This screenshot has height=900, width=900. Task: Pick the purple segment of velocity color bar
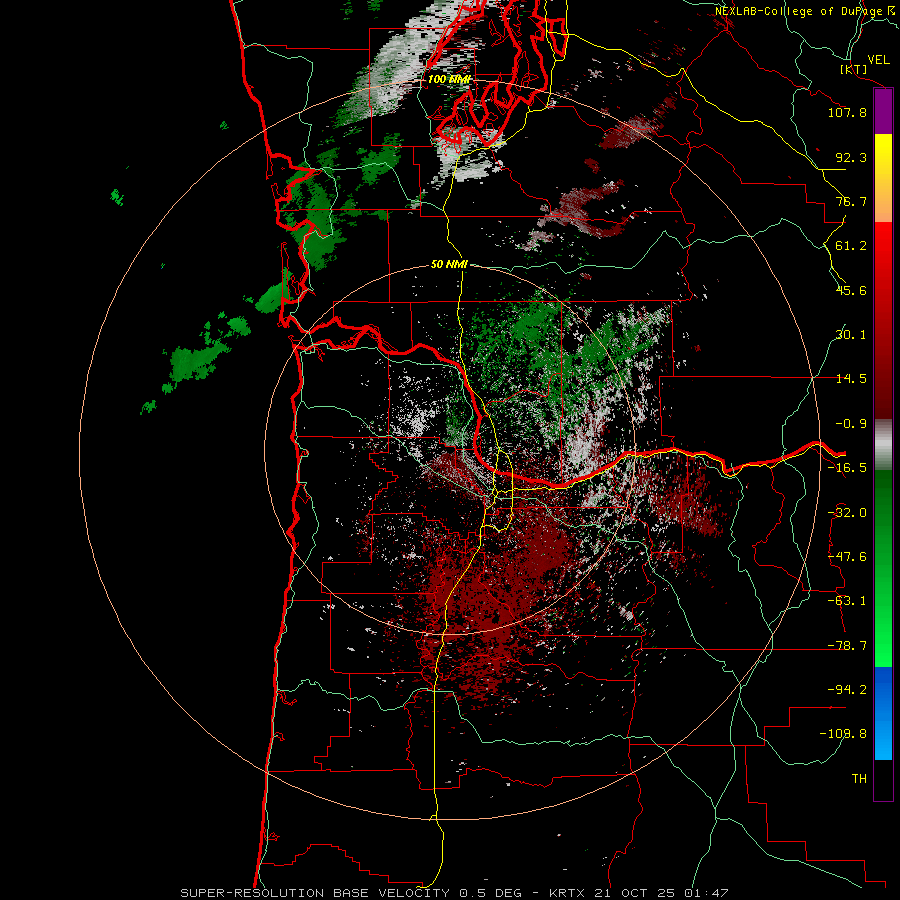pyautogui.click(x=883, y=111)
